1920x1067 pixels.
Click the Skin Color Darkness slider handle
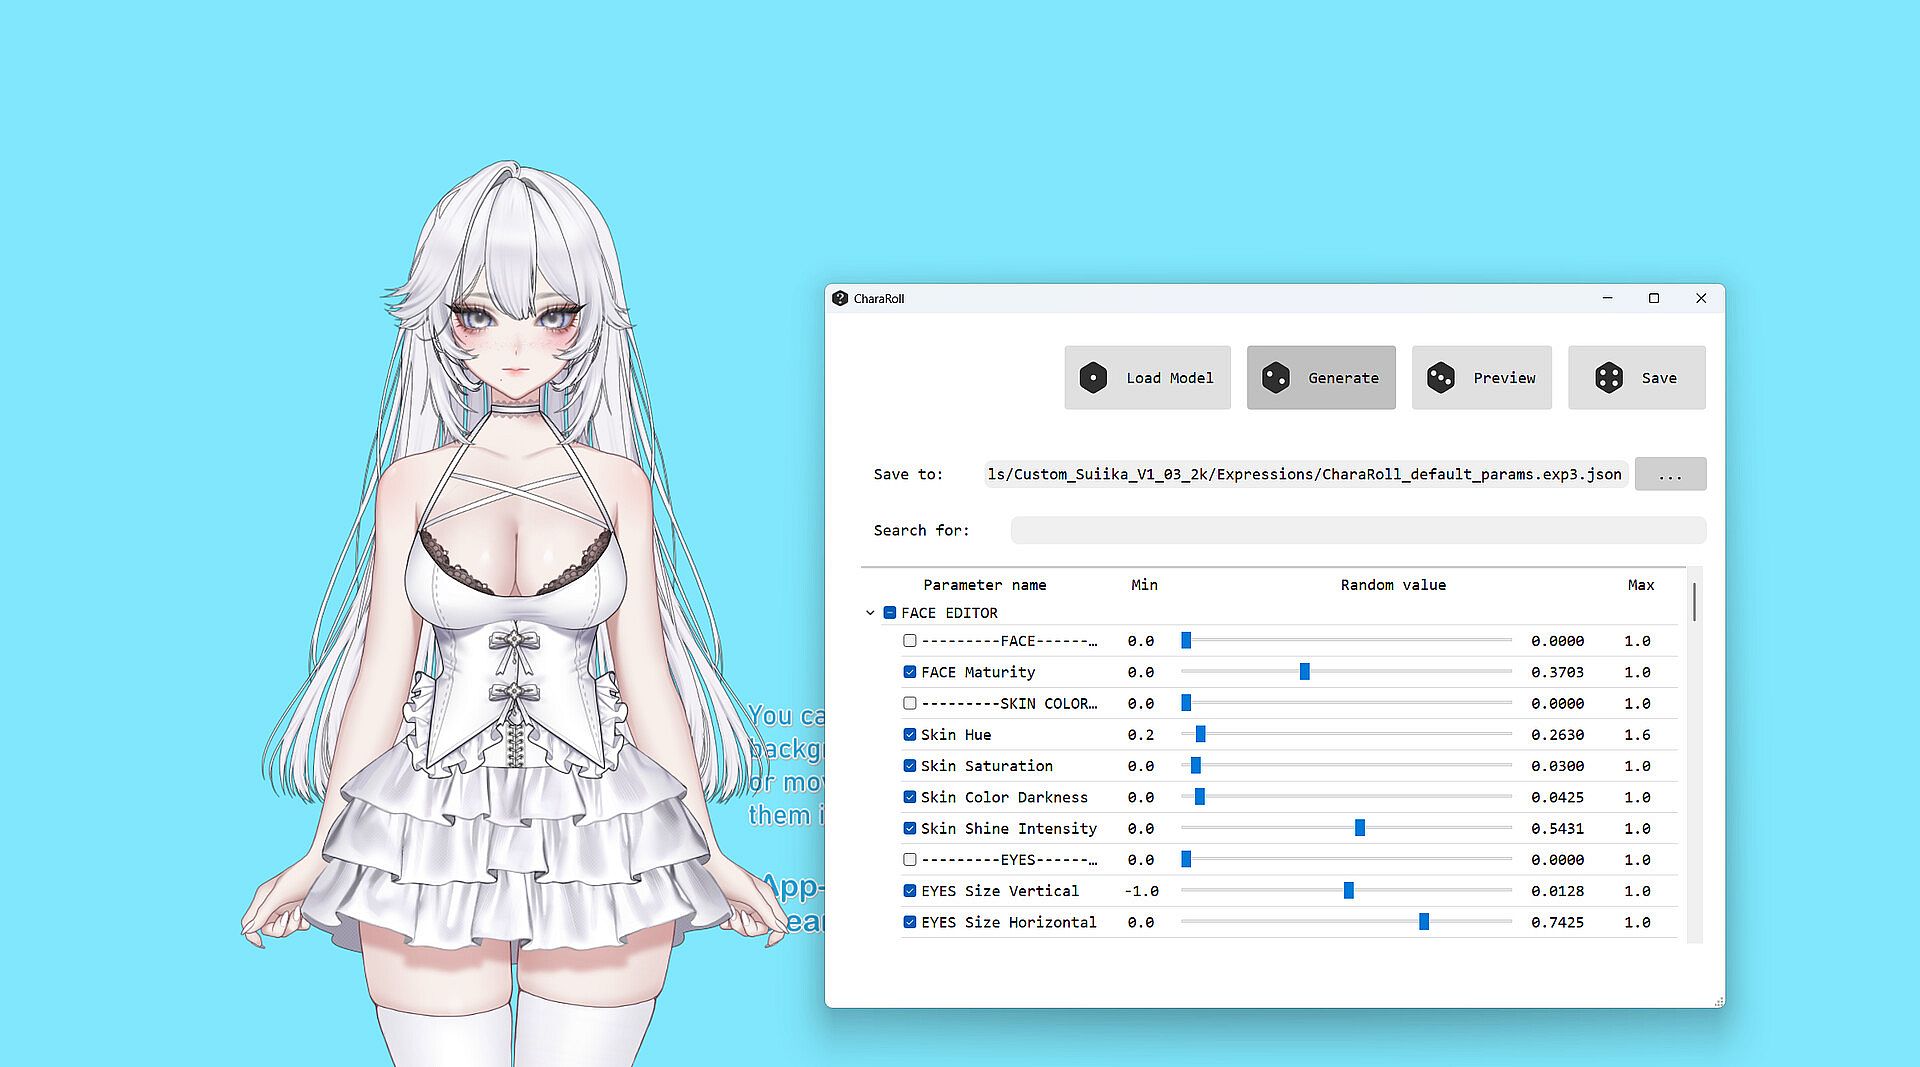tap(1200, 797)
